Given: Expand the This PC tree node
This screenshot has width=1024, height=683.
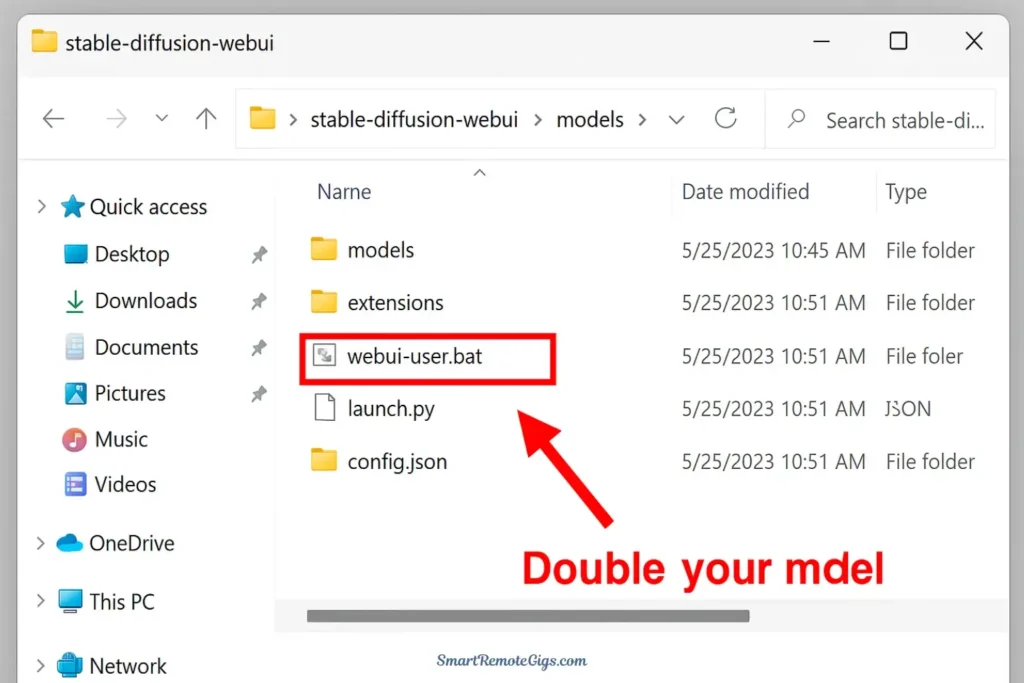Looking at the screenshot, I should 41,601.
